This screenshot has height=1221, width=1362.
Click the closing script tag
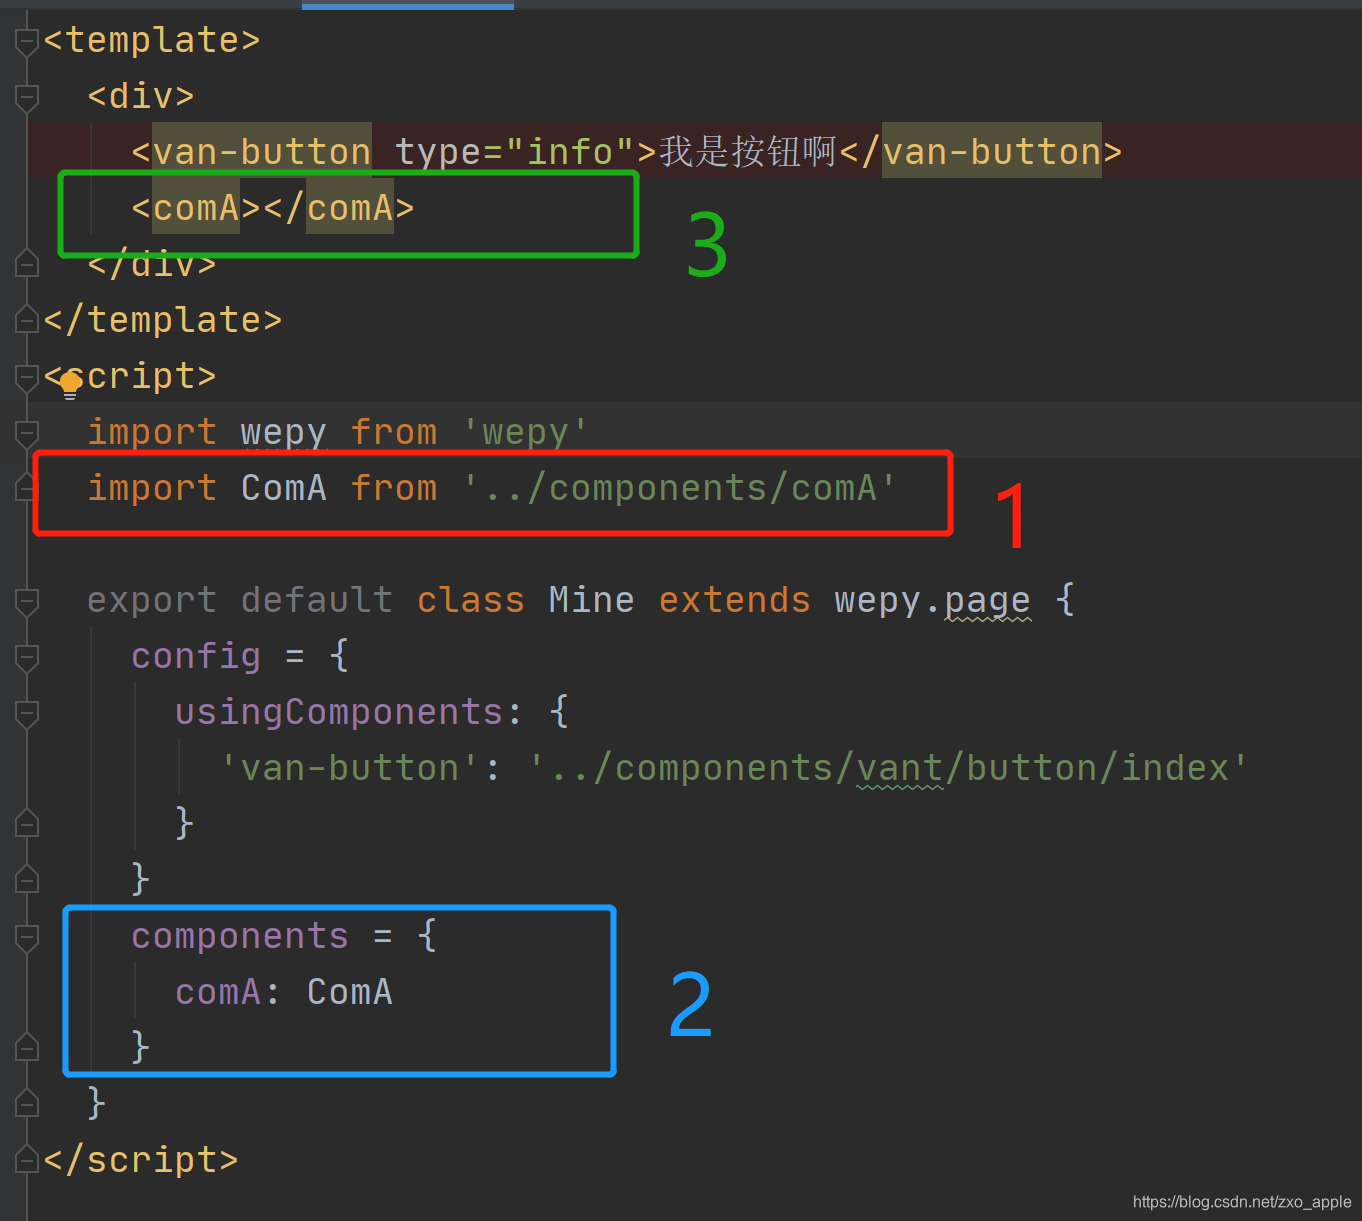(x=141, y=1160)
